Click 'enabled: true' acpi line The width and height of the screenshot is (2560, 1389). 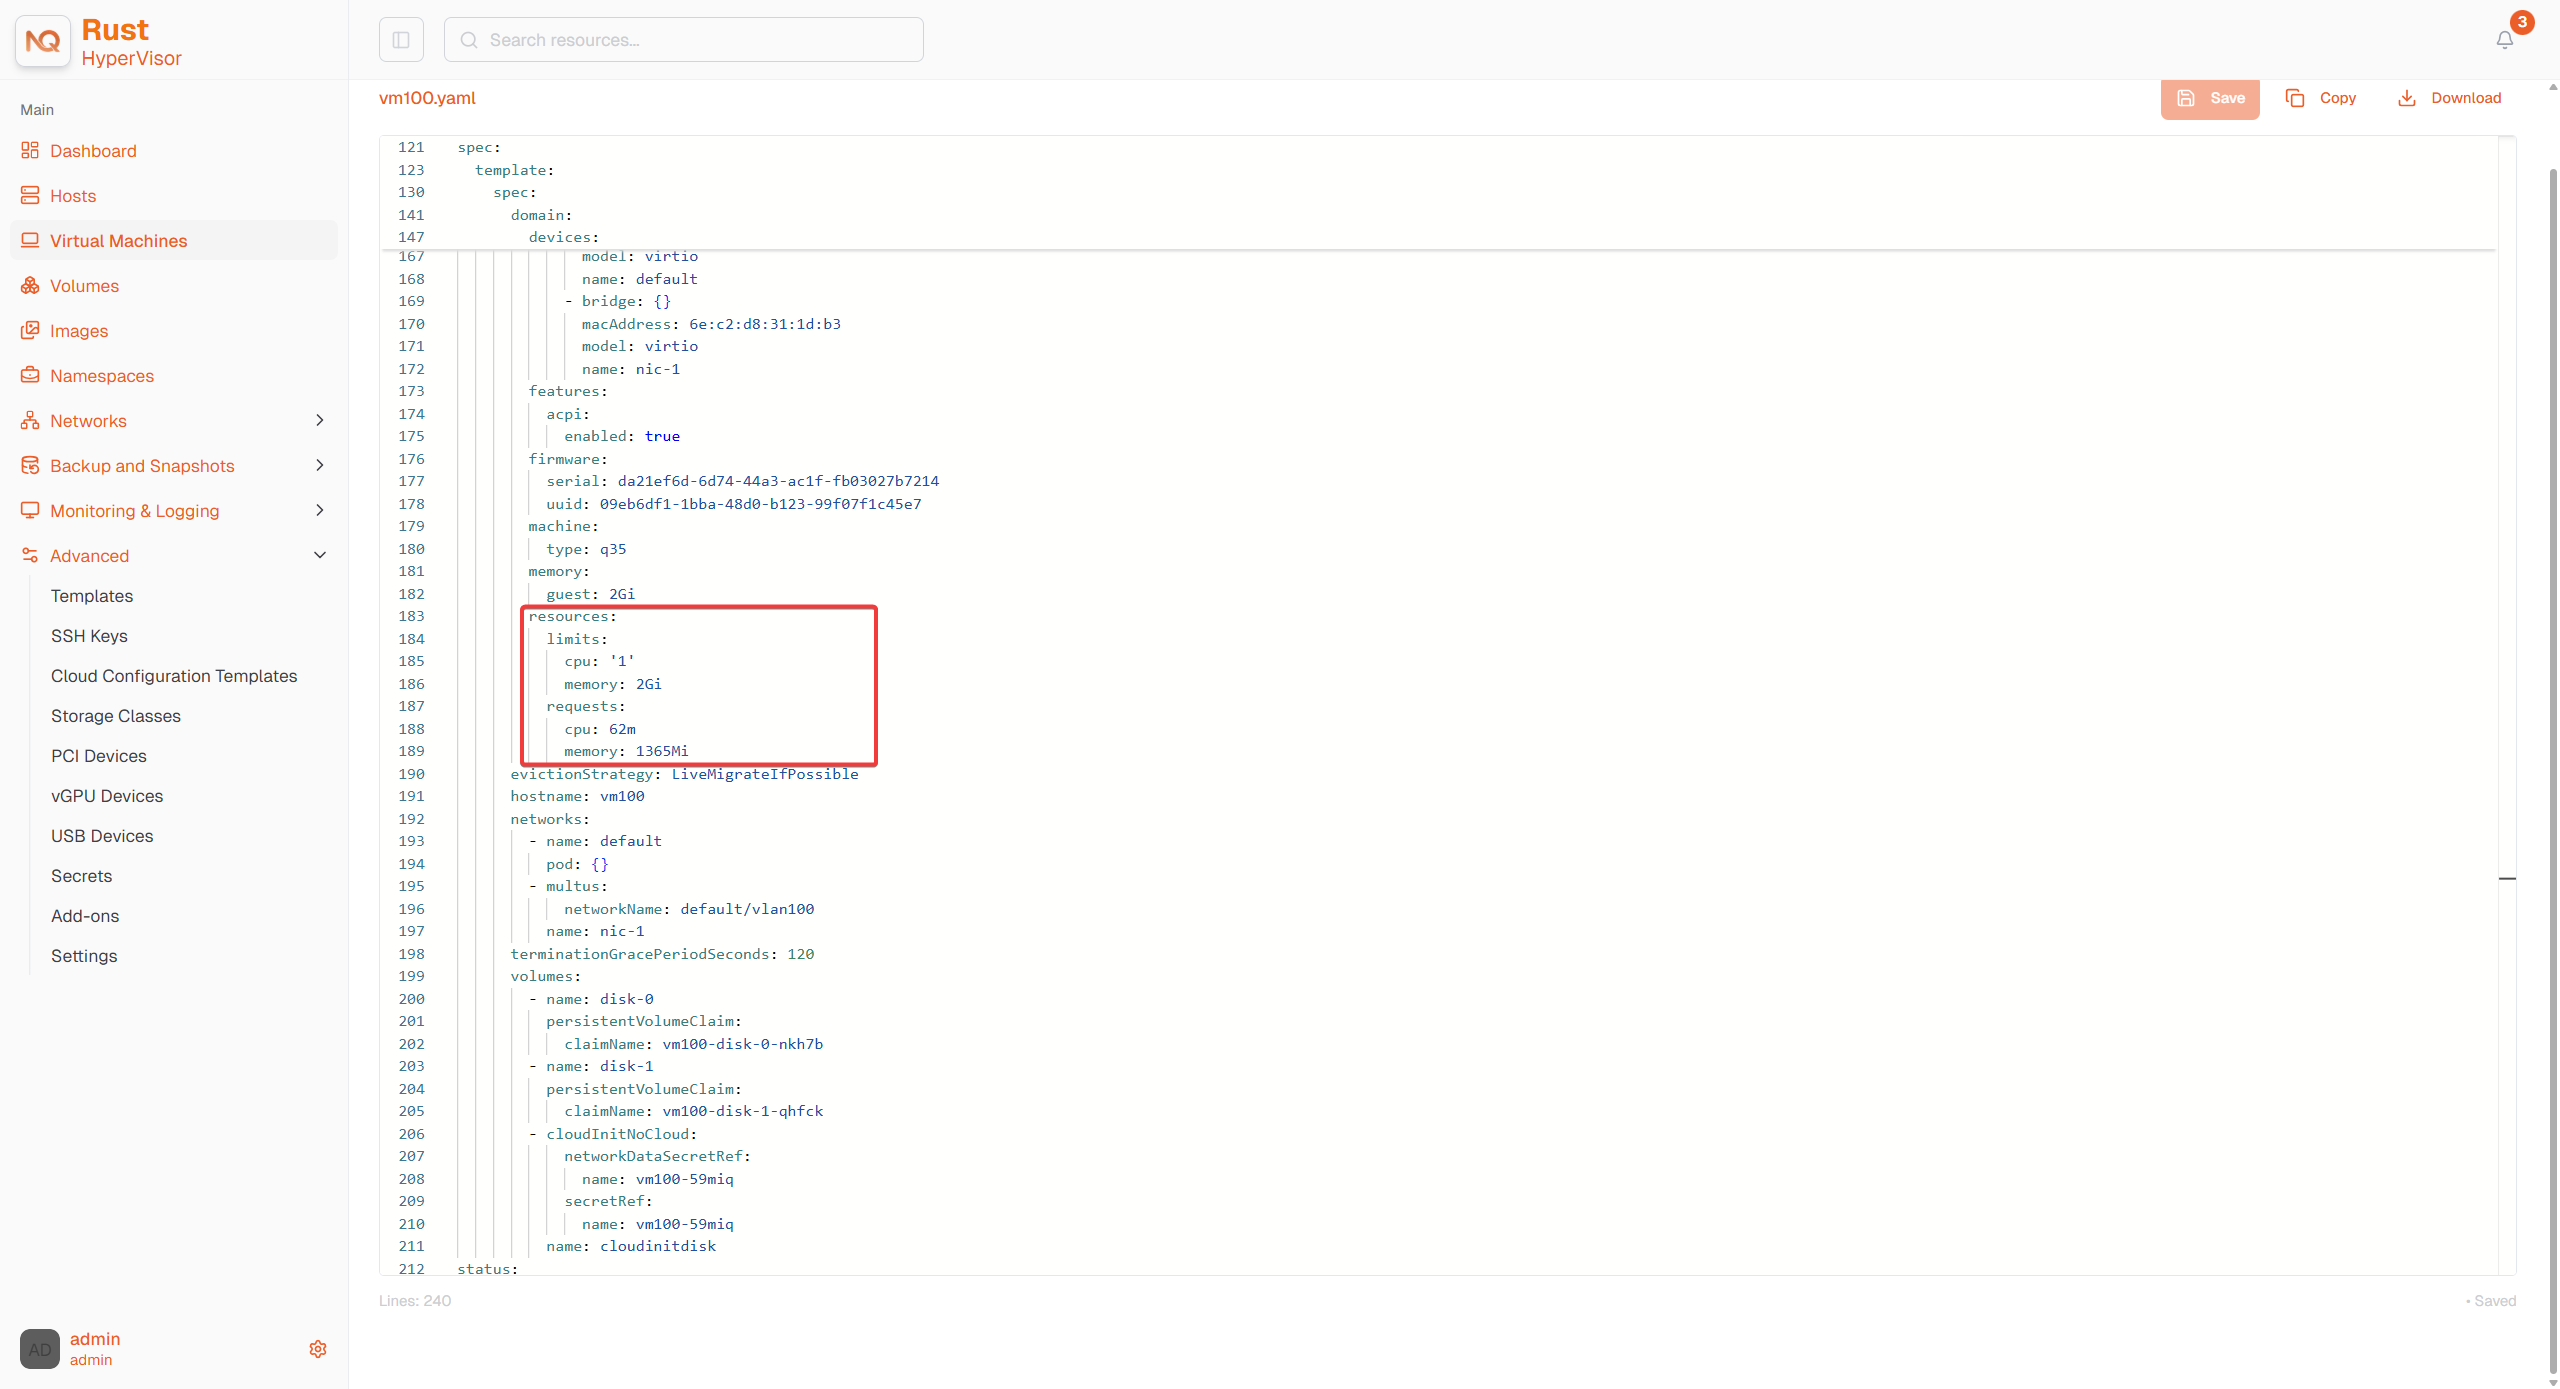622,436
